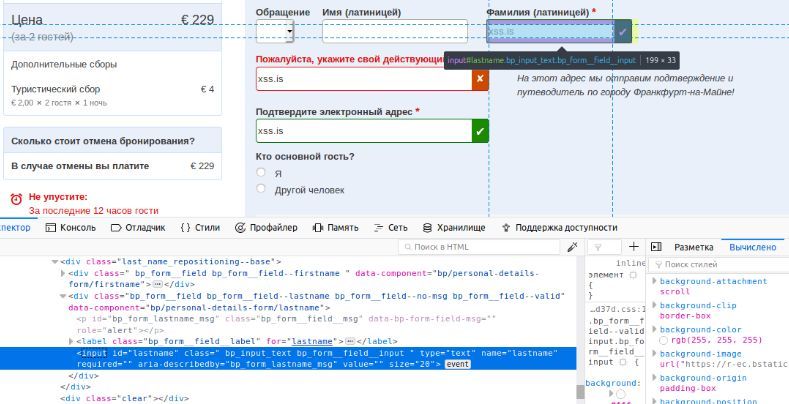Click the Имя (латиницей) input field
The image size is (789, 404).
click(395, 31)
